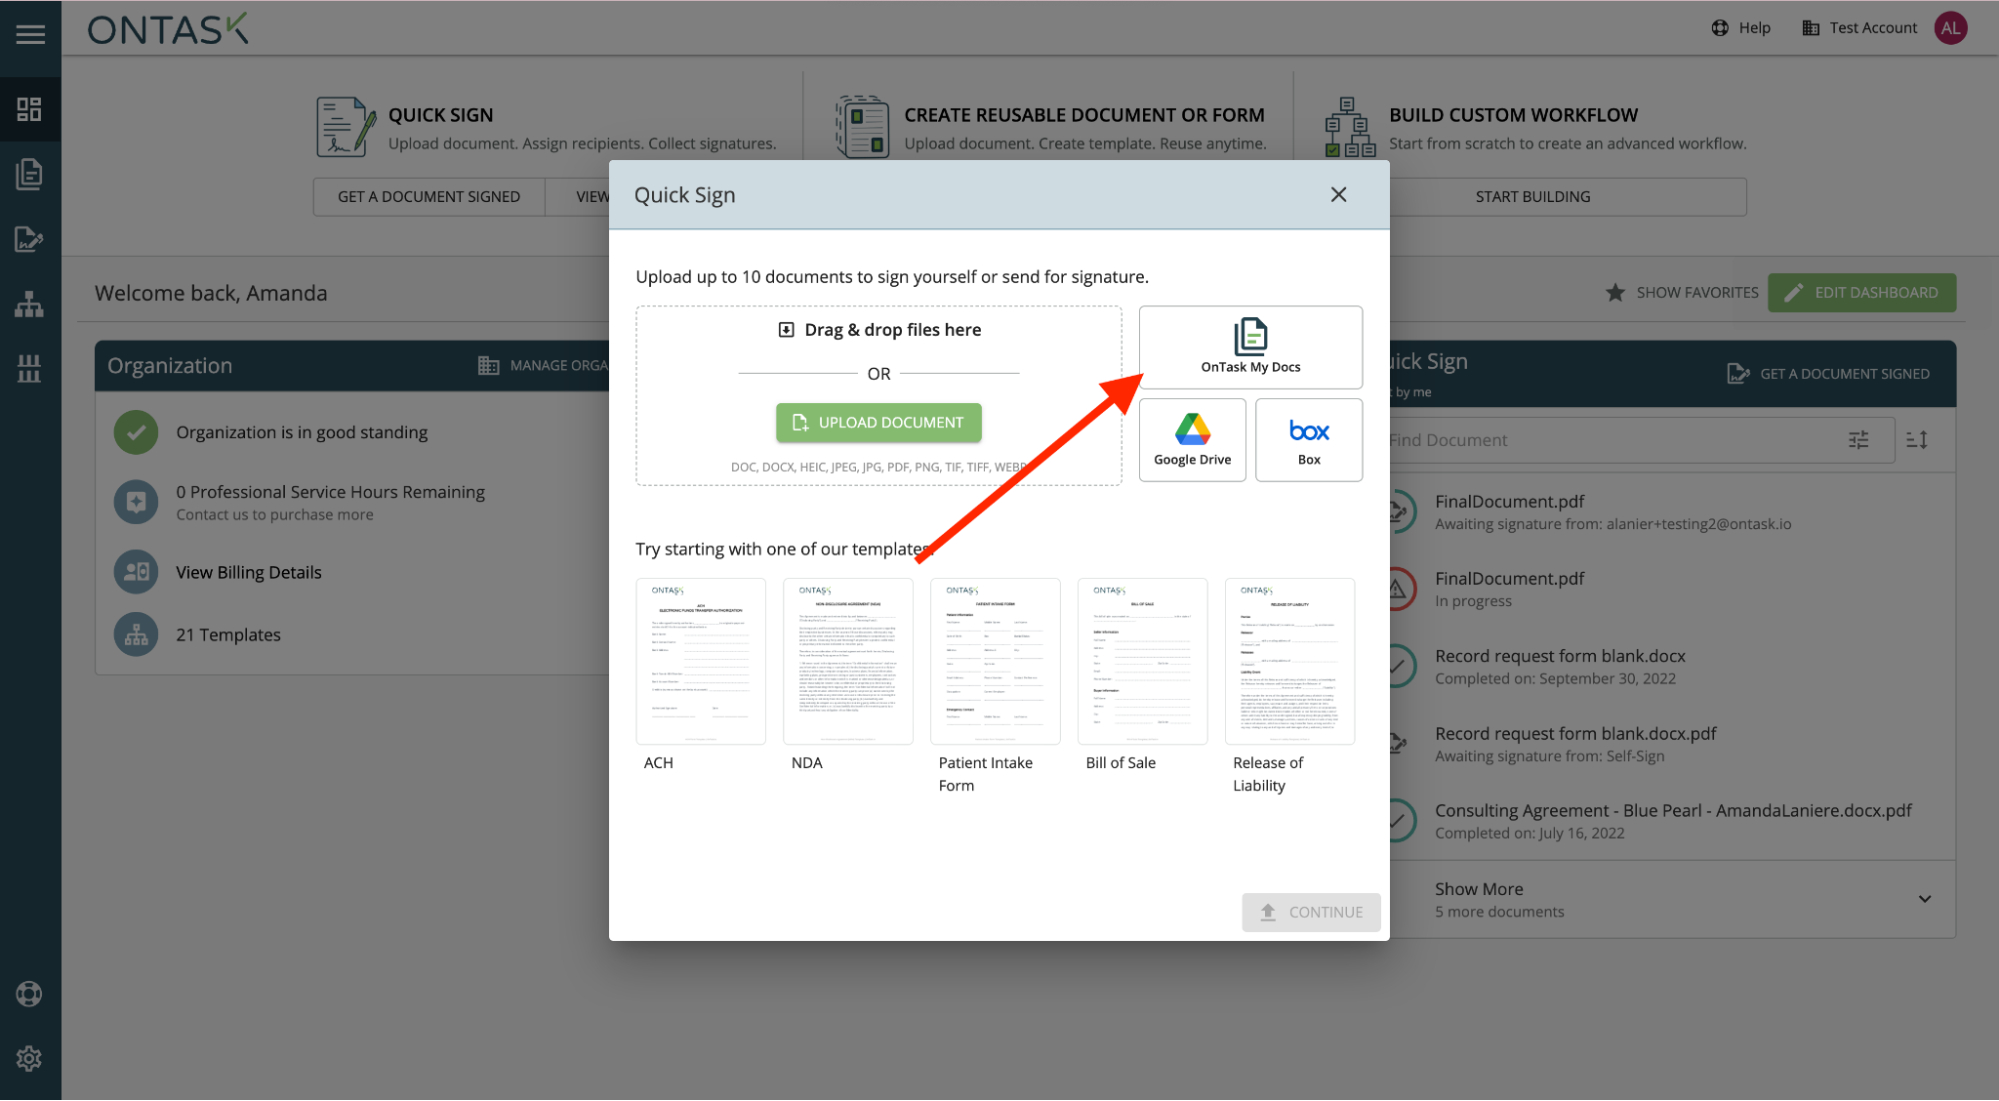Toggle Show Favorites star
The width and height of the screenshot is (1999, 1101).
pyautogui.click(x=1615, y=293)
